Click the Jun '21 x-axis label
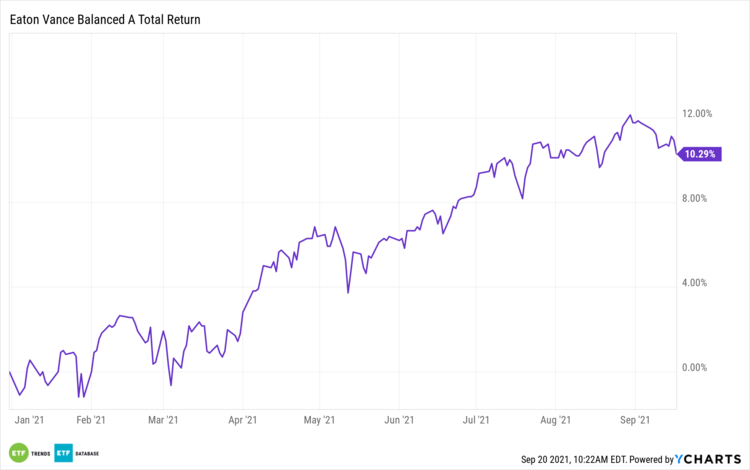 [399, 420]
